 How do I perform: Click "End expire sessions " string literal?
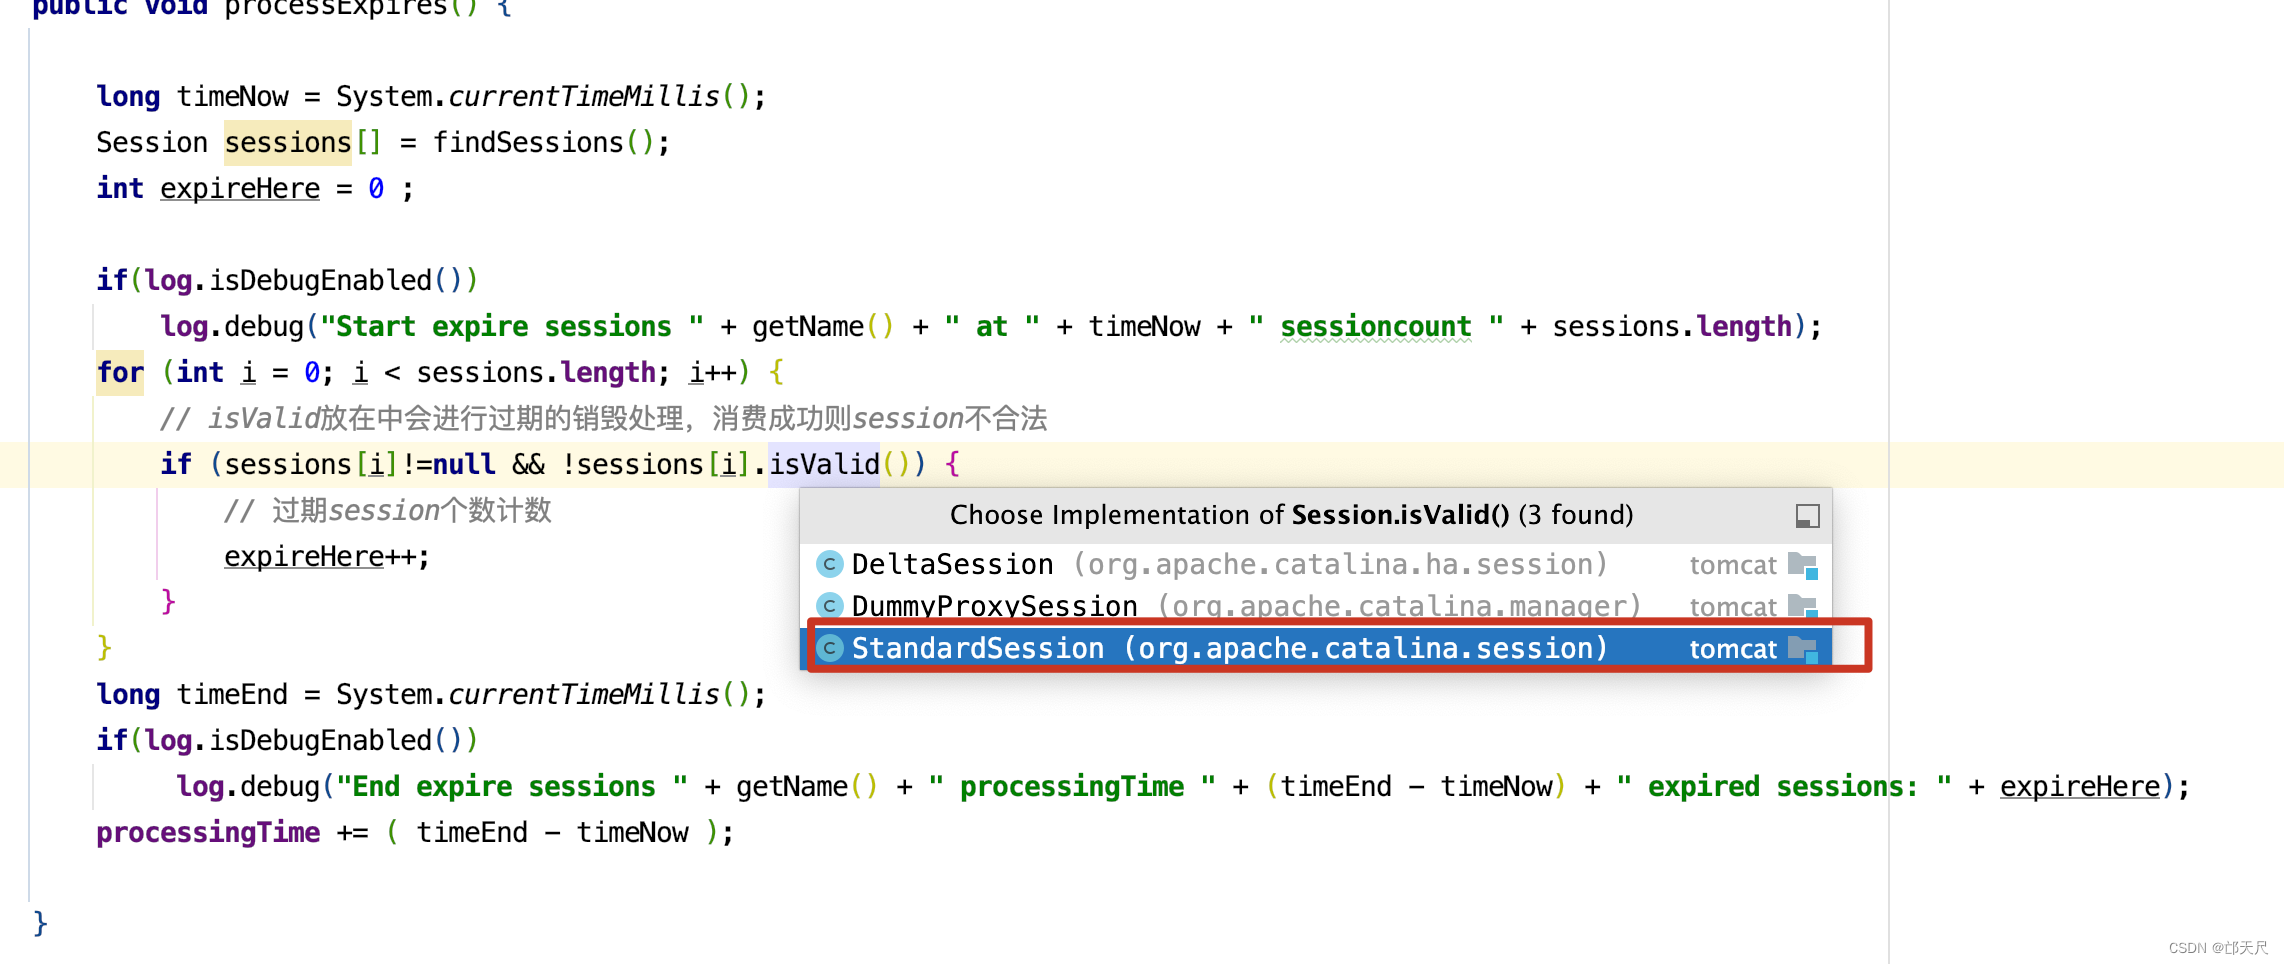point(511,787)
